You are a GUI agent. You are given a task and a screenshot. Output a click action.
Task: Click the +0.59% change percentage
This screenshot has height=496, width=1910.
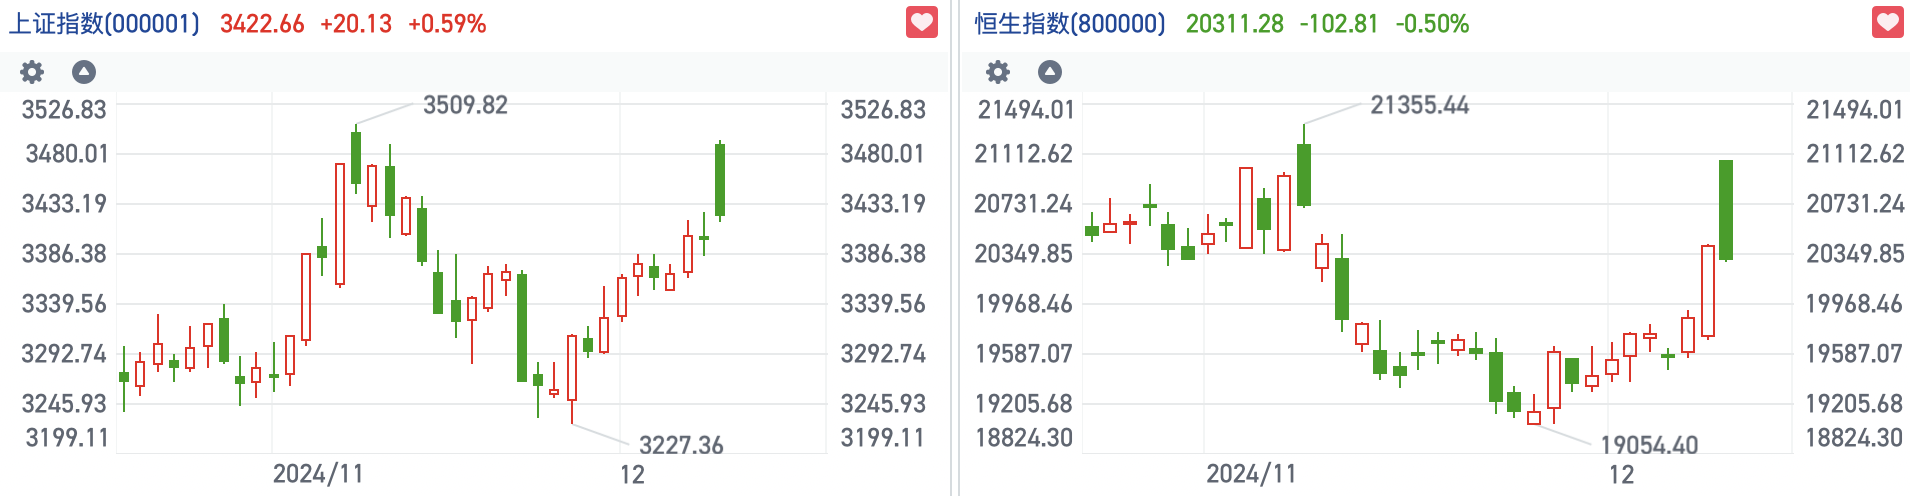(447, 23)
